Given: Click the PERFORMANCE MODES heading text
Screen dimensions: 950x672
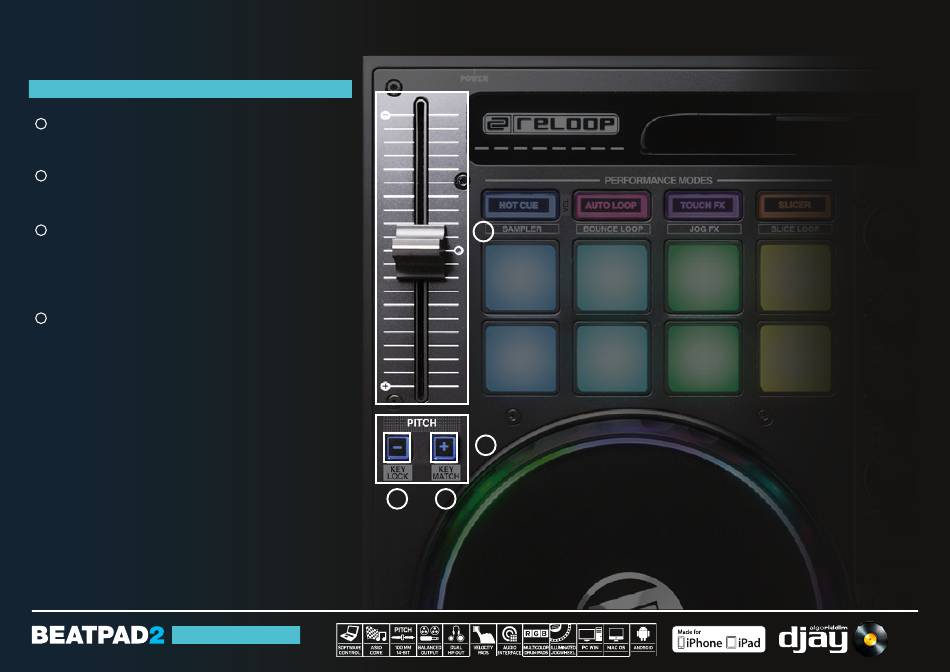Looking at the screenshot, I should [659, 180].
